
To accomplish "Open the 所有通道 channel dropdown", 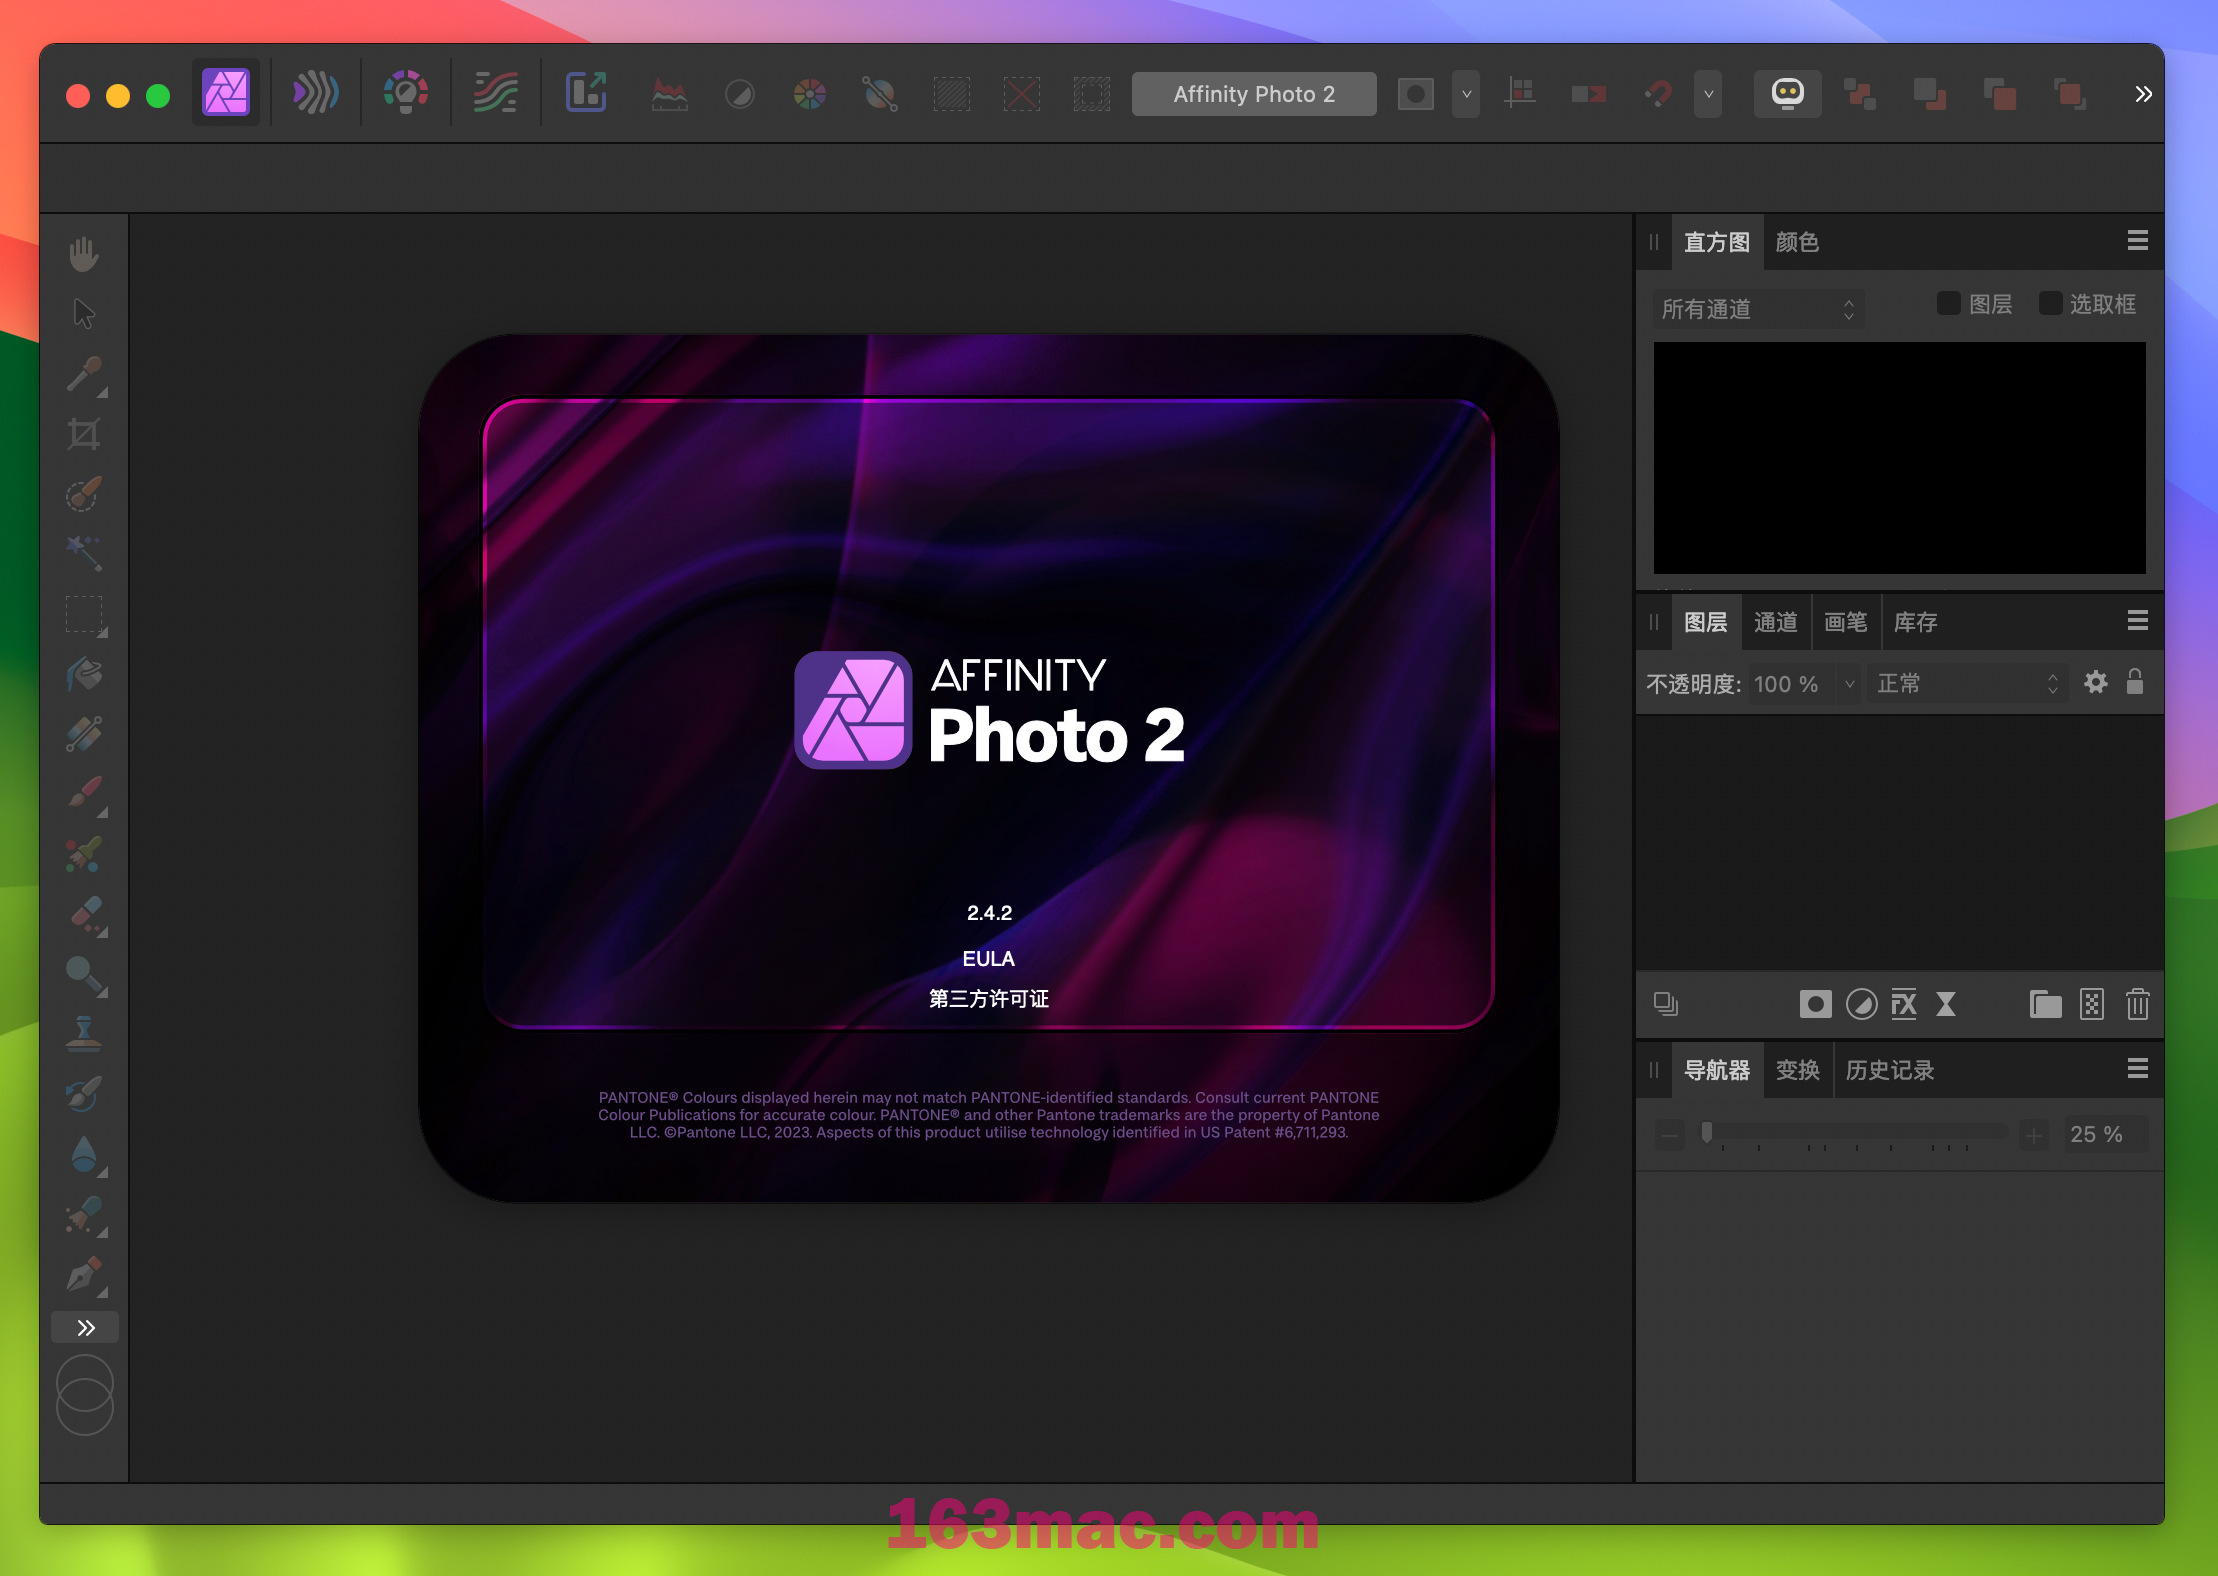I will (1757, 309).
